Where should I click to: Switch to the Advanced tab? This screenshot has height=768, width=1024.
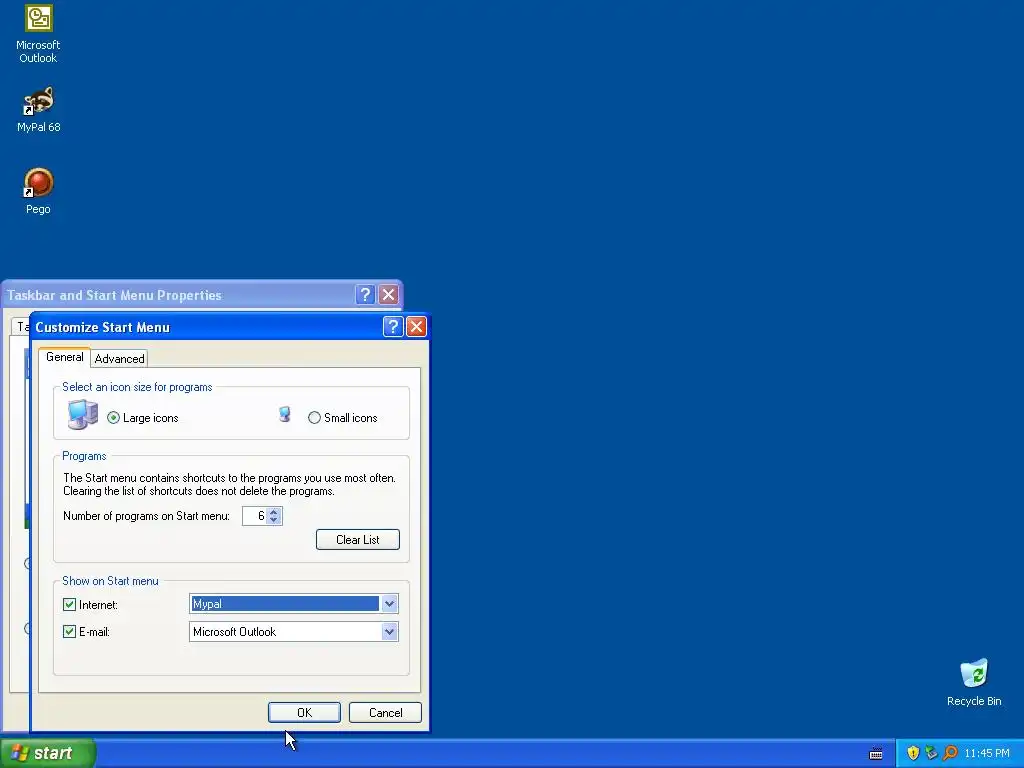point(120,359)
